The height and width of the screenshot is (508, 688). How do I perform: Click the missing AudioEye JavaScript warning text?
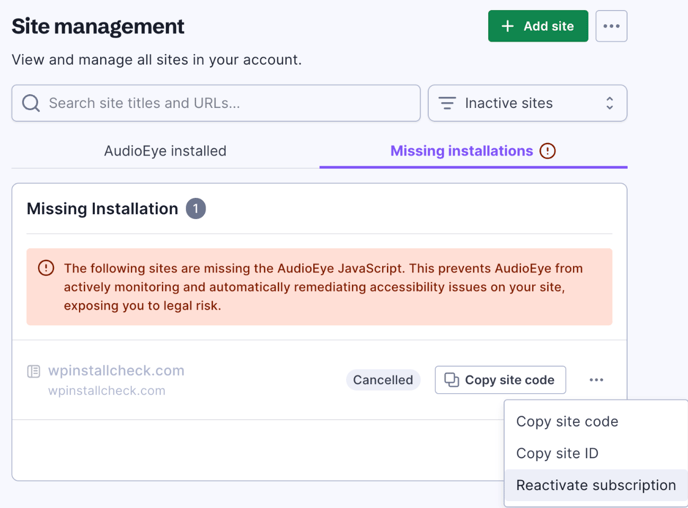(323, 287)
